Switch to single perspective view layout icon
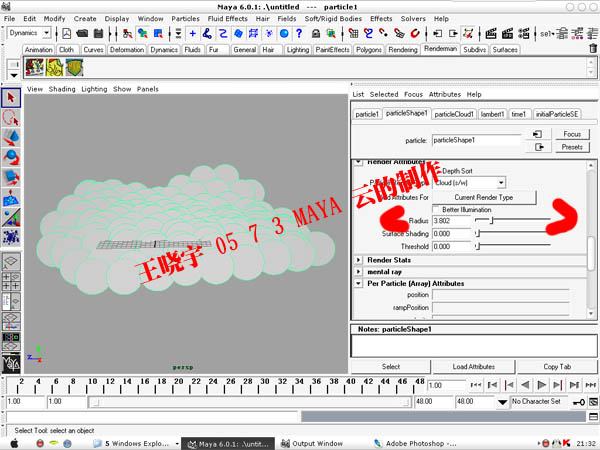Image resolution: width=600 pixels, height=450 pixels. coord(11,261)
